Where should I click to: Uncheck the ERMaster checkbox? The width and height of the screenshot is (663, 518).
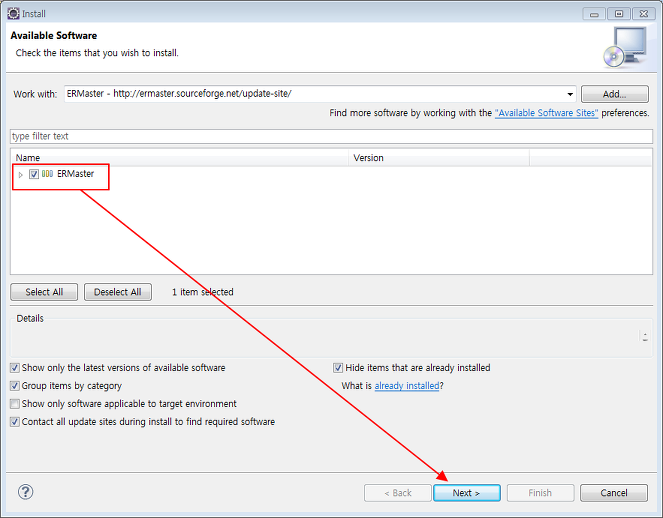[x=34, y=174]
